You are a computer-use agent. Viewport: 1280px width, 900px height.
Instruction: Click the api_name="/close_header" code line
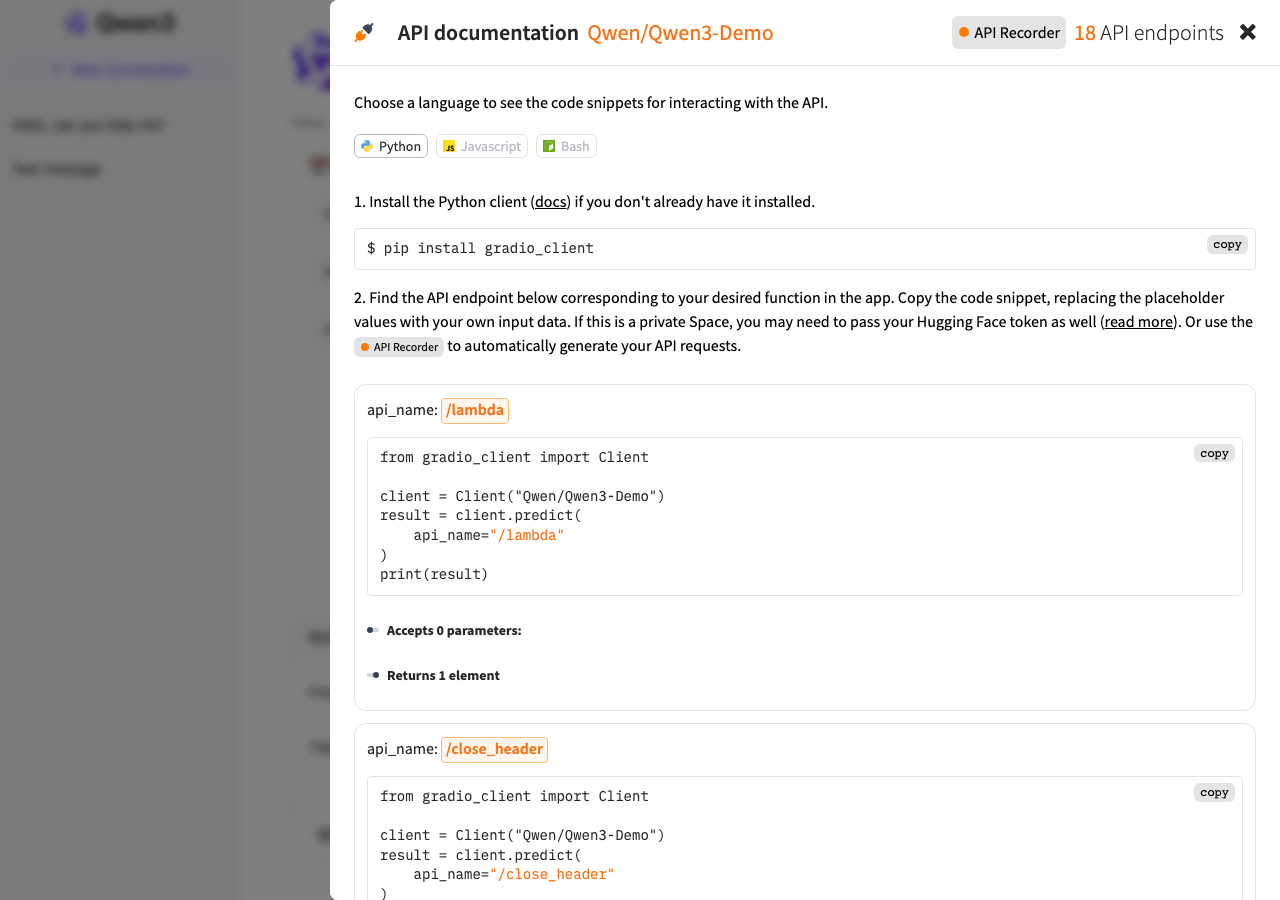click(x=514, y=875)
